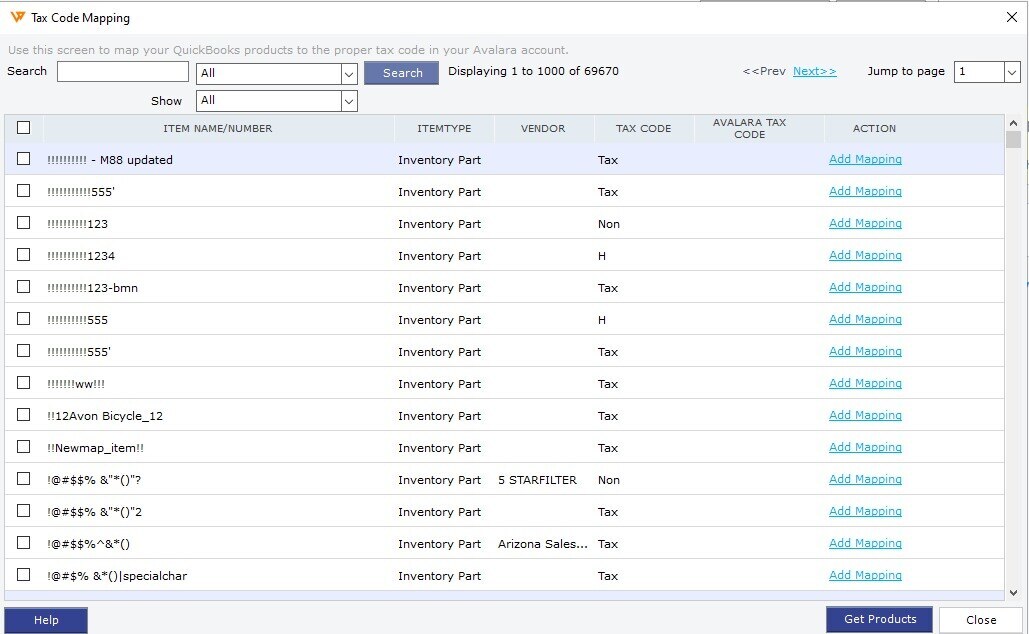Image resolution: width=1029 pixels, height=634 pixels.
Task: Add mapping for !!!!!!!ww!!! item
Action: click(x=865, y=383)
